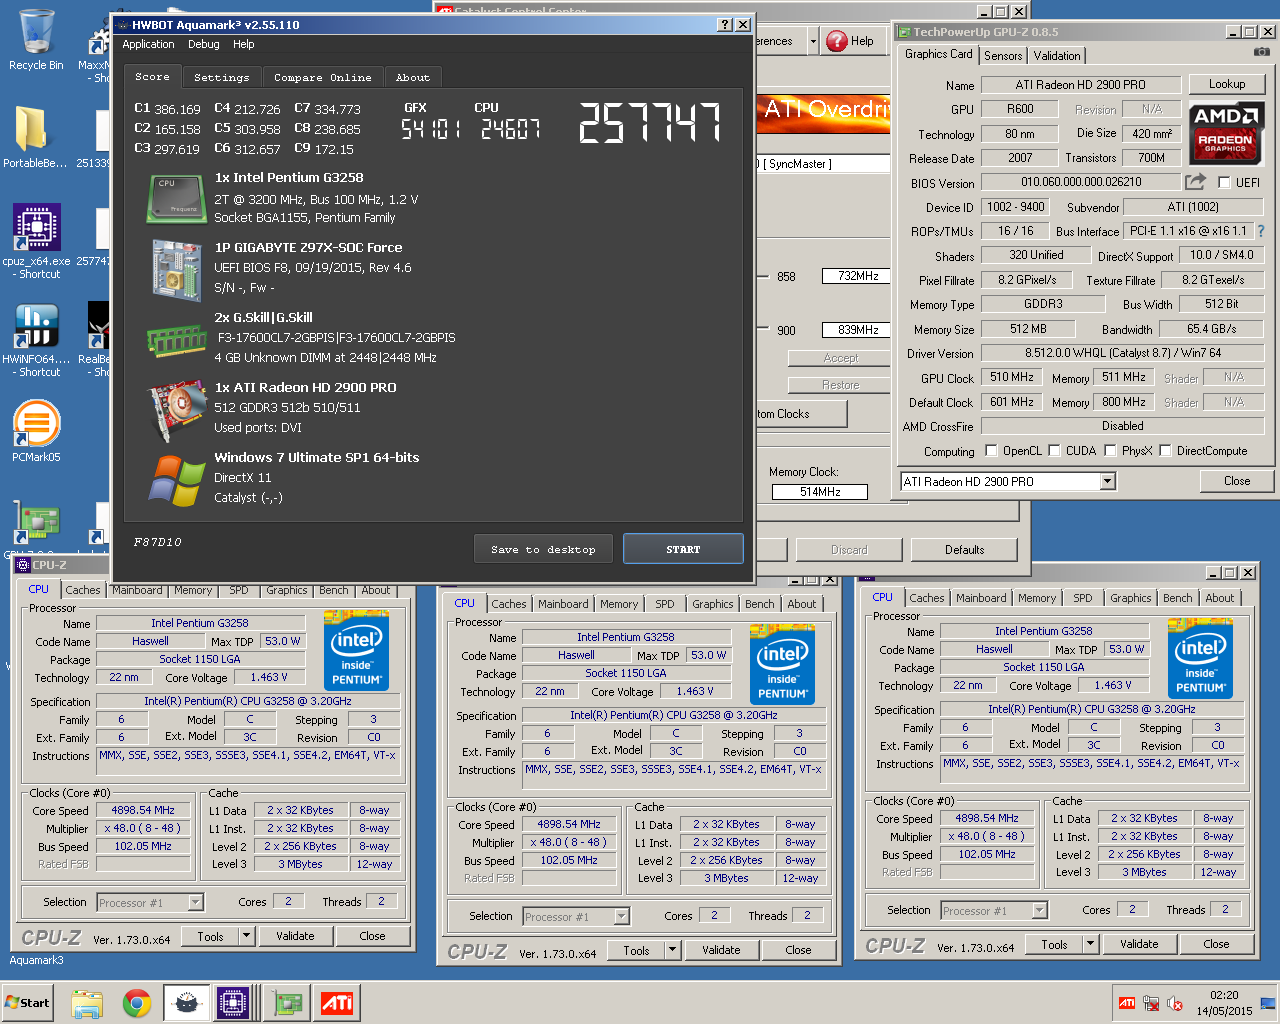Click the START benchmark button in Aquamark
Screen dimensions: 1280x1024
683,549
